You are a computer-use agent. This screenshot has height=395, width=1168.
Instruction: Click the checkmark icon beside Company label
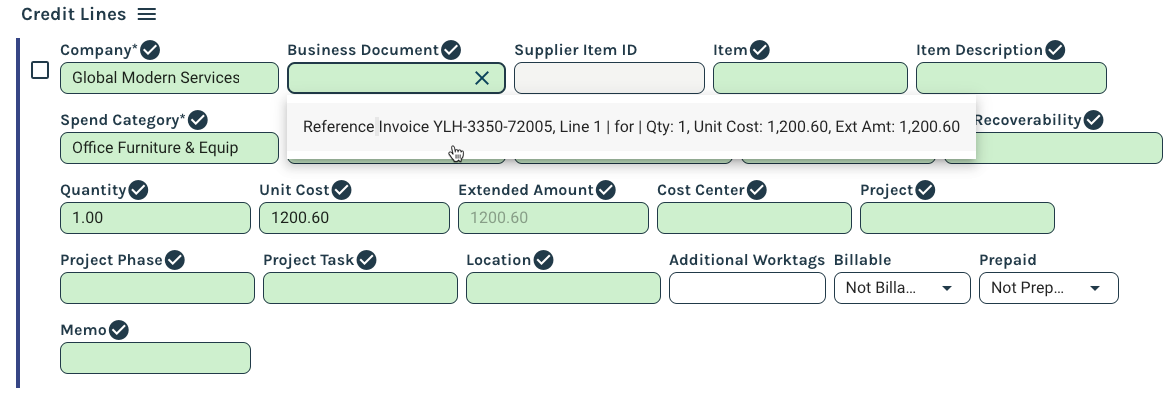[150, 50]
